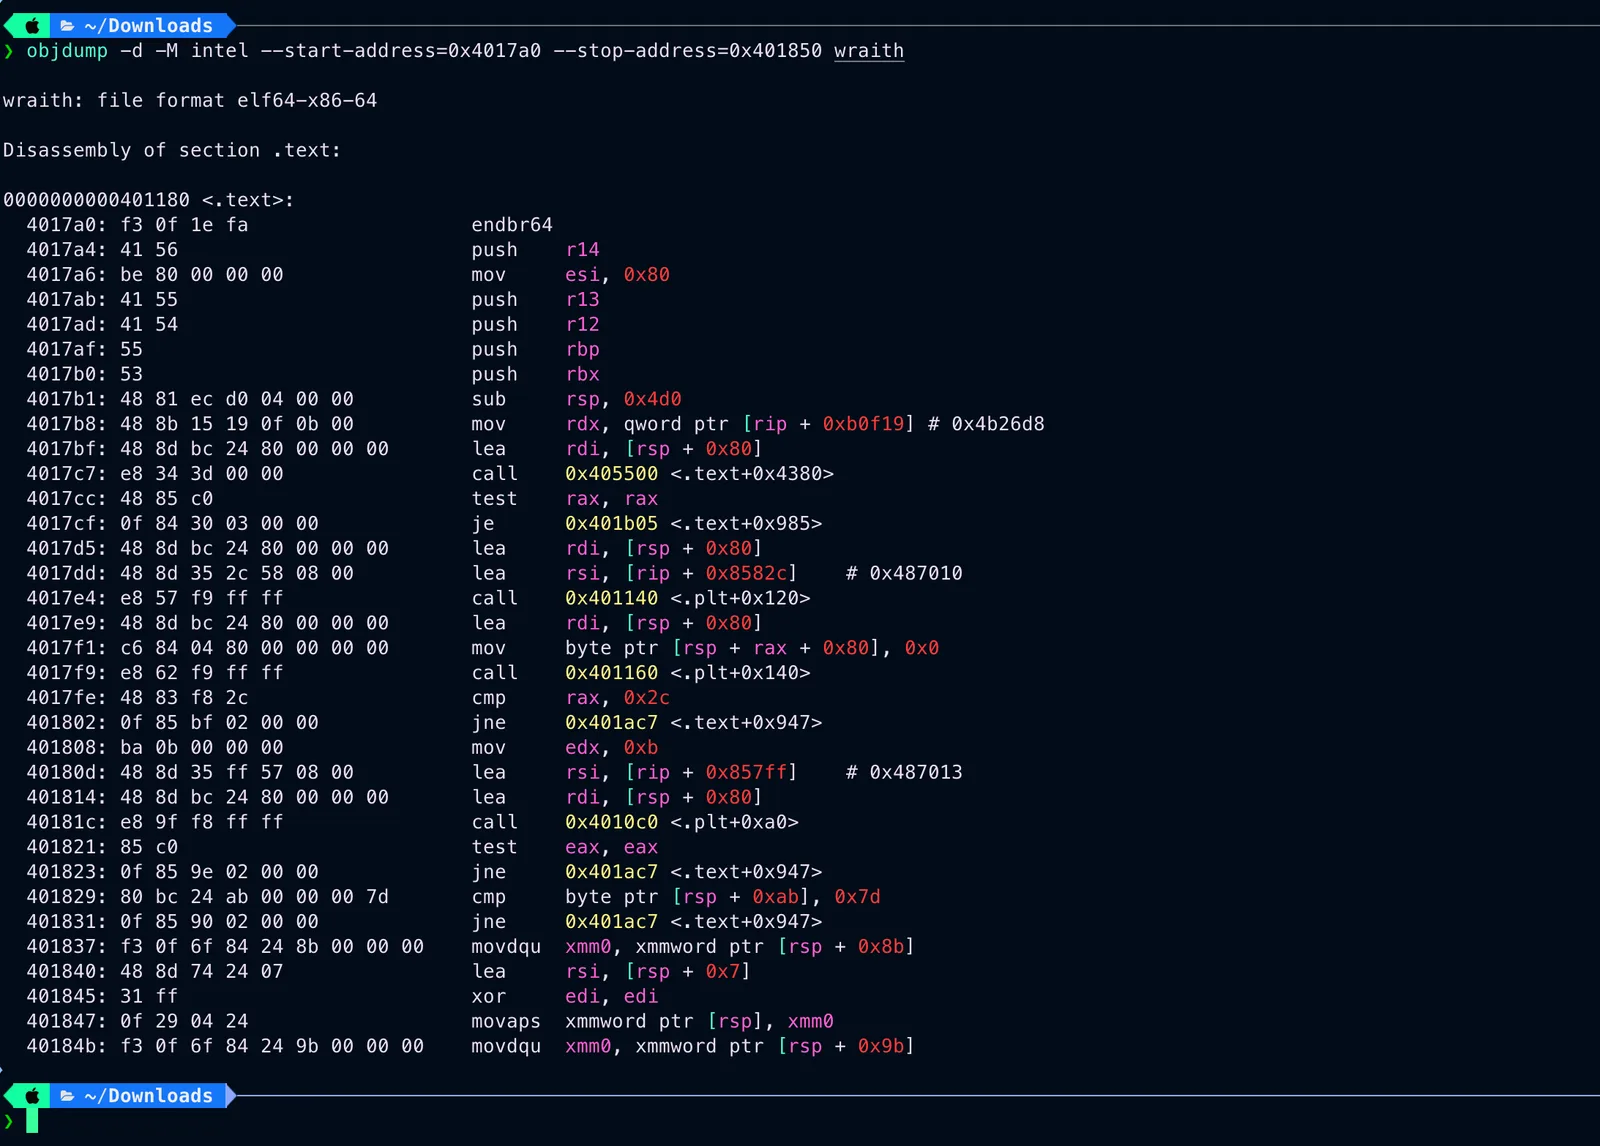Click 'Disassembly of section .text:' line
Image resolution: width=1600 pixels, height=1146 pixels.
[172, 150]
